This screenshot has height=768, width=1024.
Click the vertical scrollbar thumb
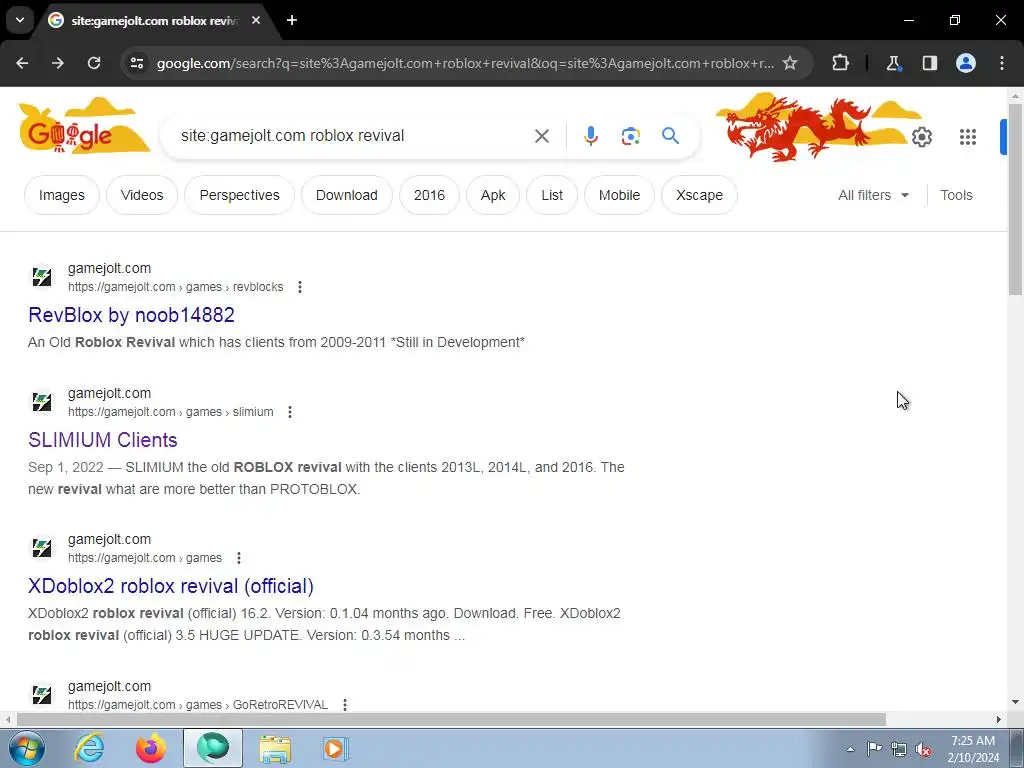tap(1016, 199)
